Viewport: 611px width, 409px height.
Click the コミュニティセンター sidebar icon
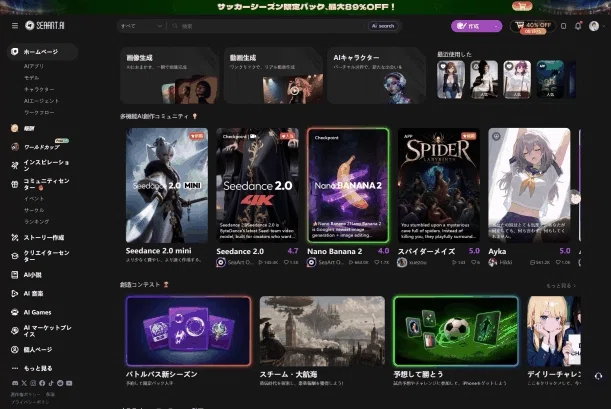pos(15,184)
